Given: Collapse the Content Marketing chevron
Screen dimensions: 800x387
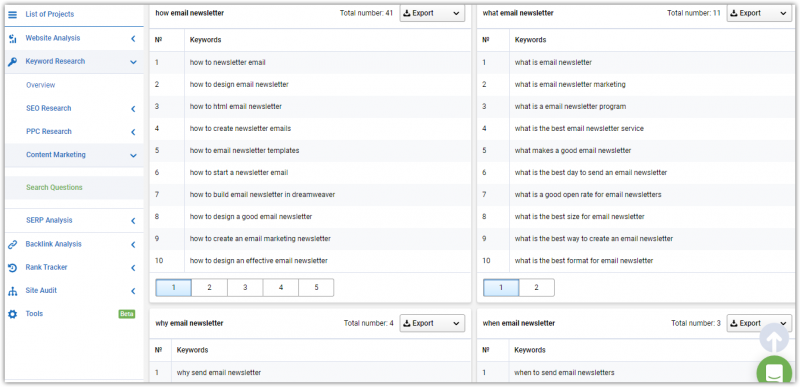Looking at the screenshot, I should (133, 156).
